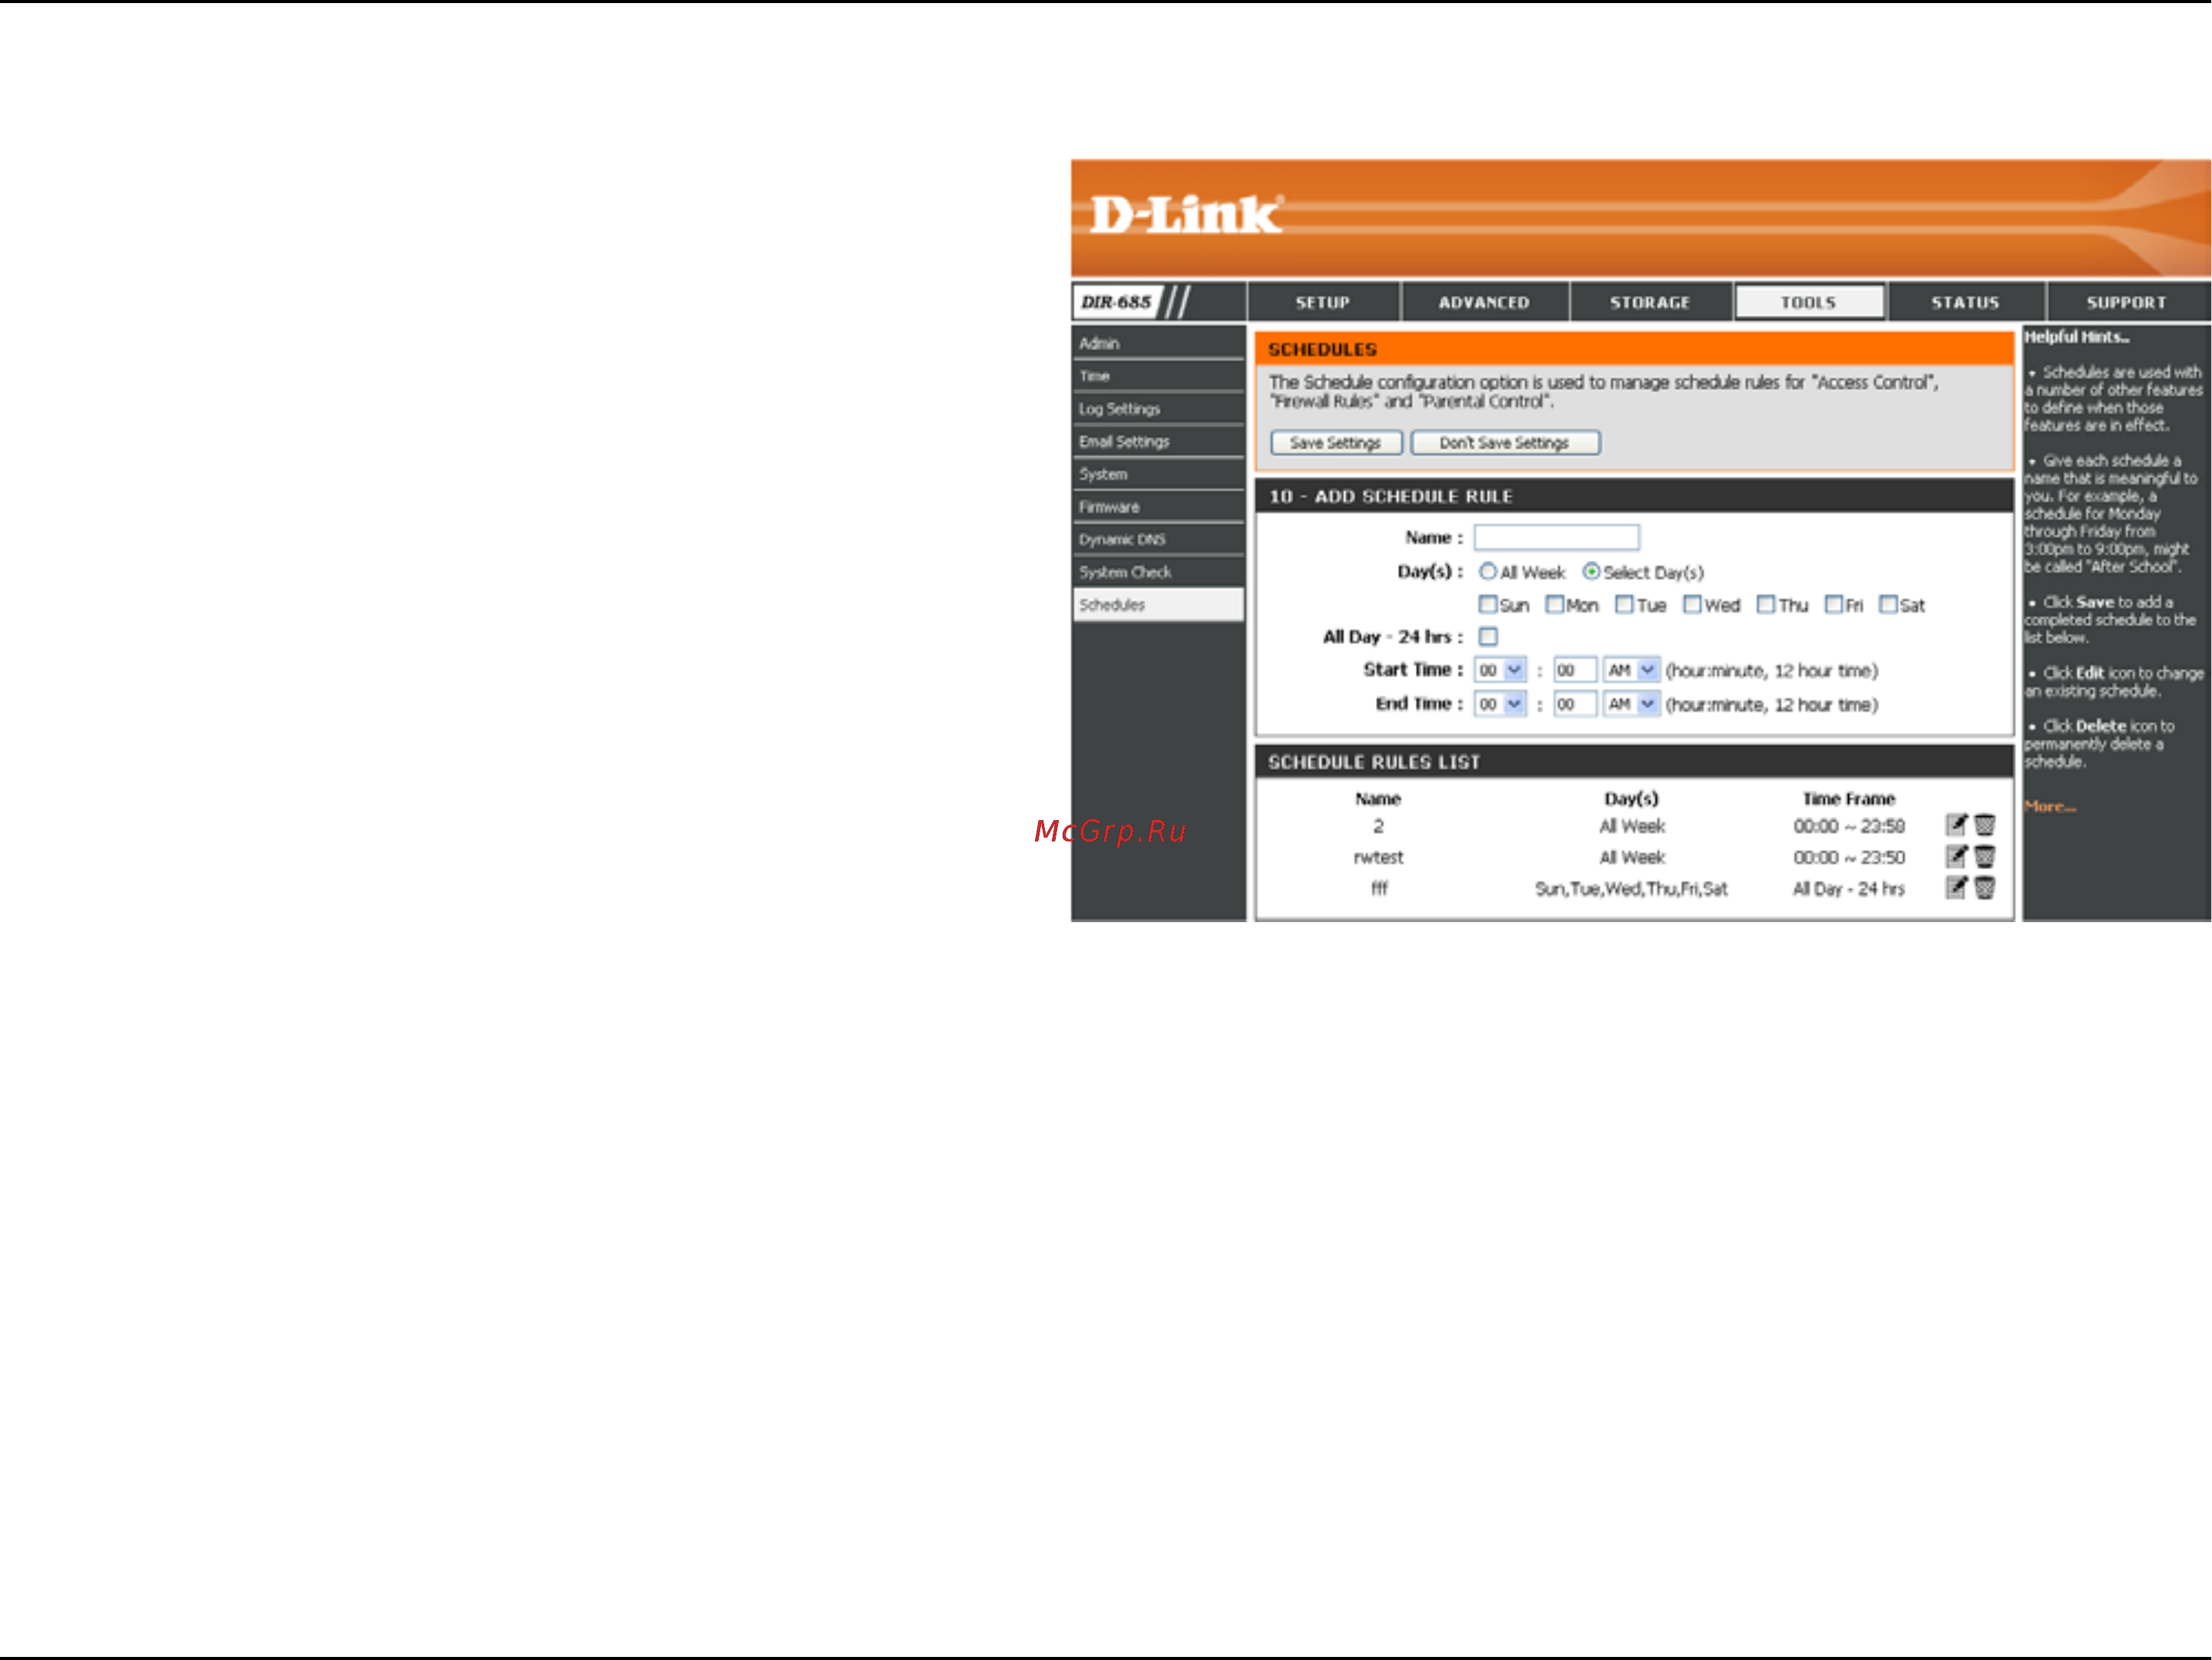Open Log Settings in the sidebar

coord(1158,409)
